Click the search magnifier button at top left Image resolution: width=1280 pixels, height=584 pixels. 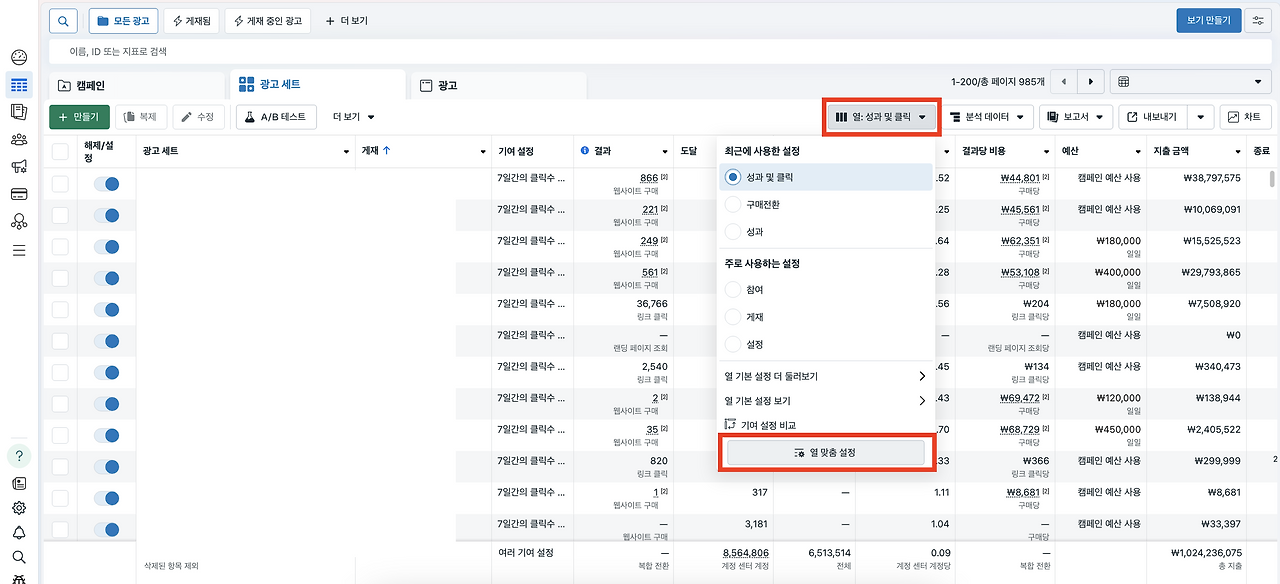pyautogui.click(x=63, y=20)
